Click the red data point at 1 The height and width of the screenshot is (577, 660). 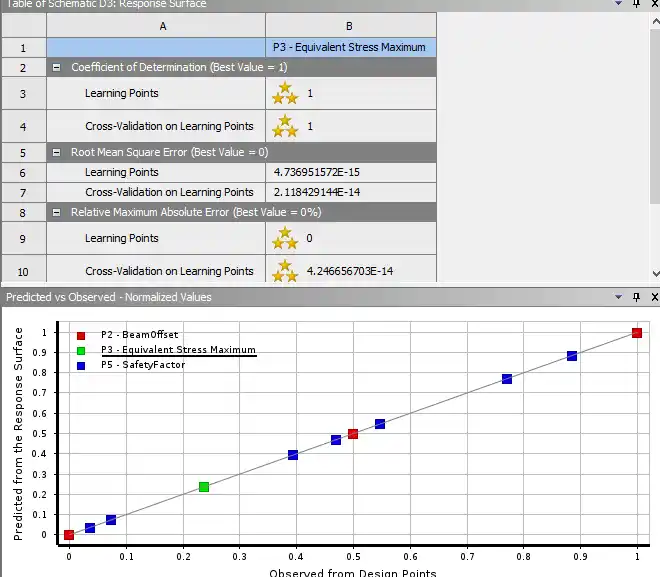tap(637, 333)
